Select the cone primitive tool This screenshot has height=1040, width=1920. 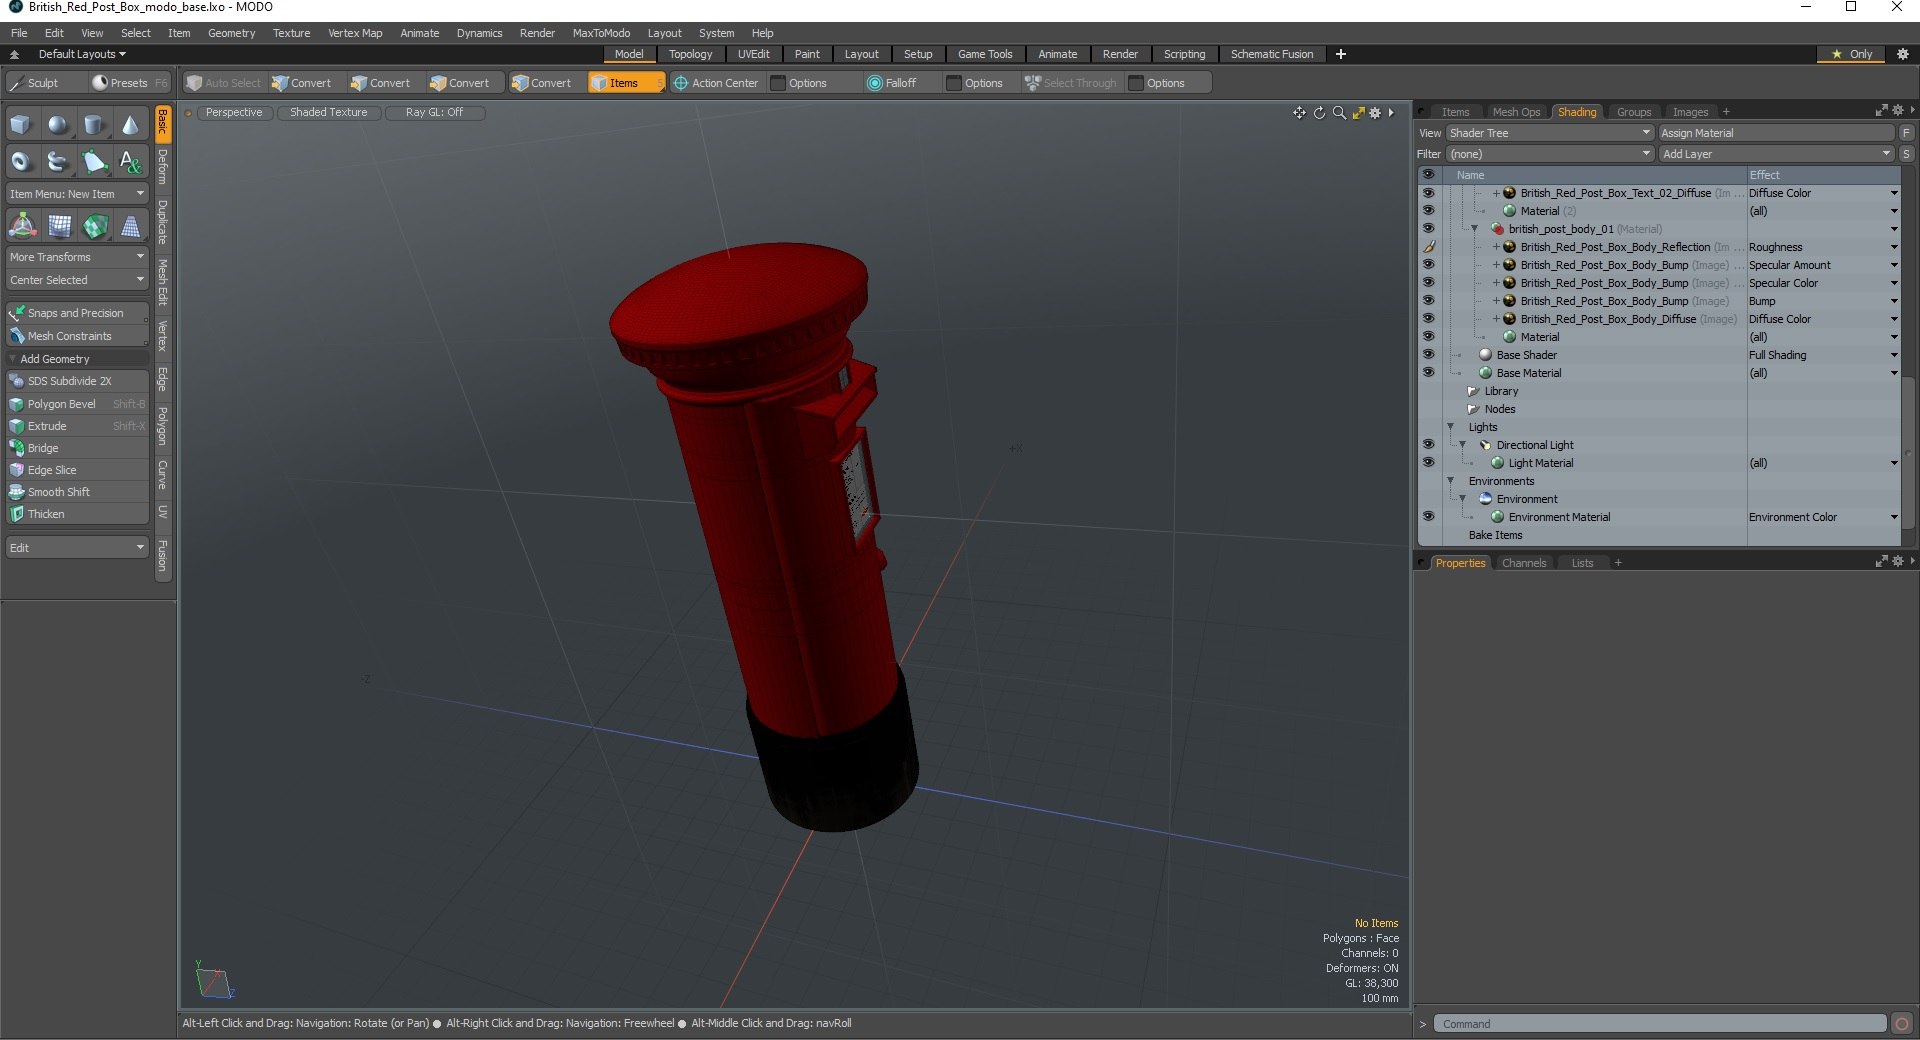[x=130, y=125]
